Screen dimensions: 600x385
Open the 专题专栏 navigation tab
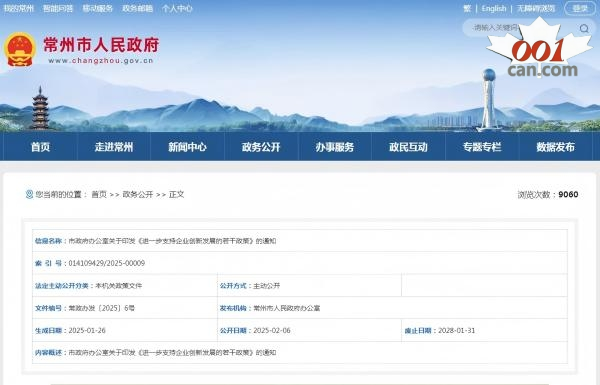pos(482,147)
